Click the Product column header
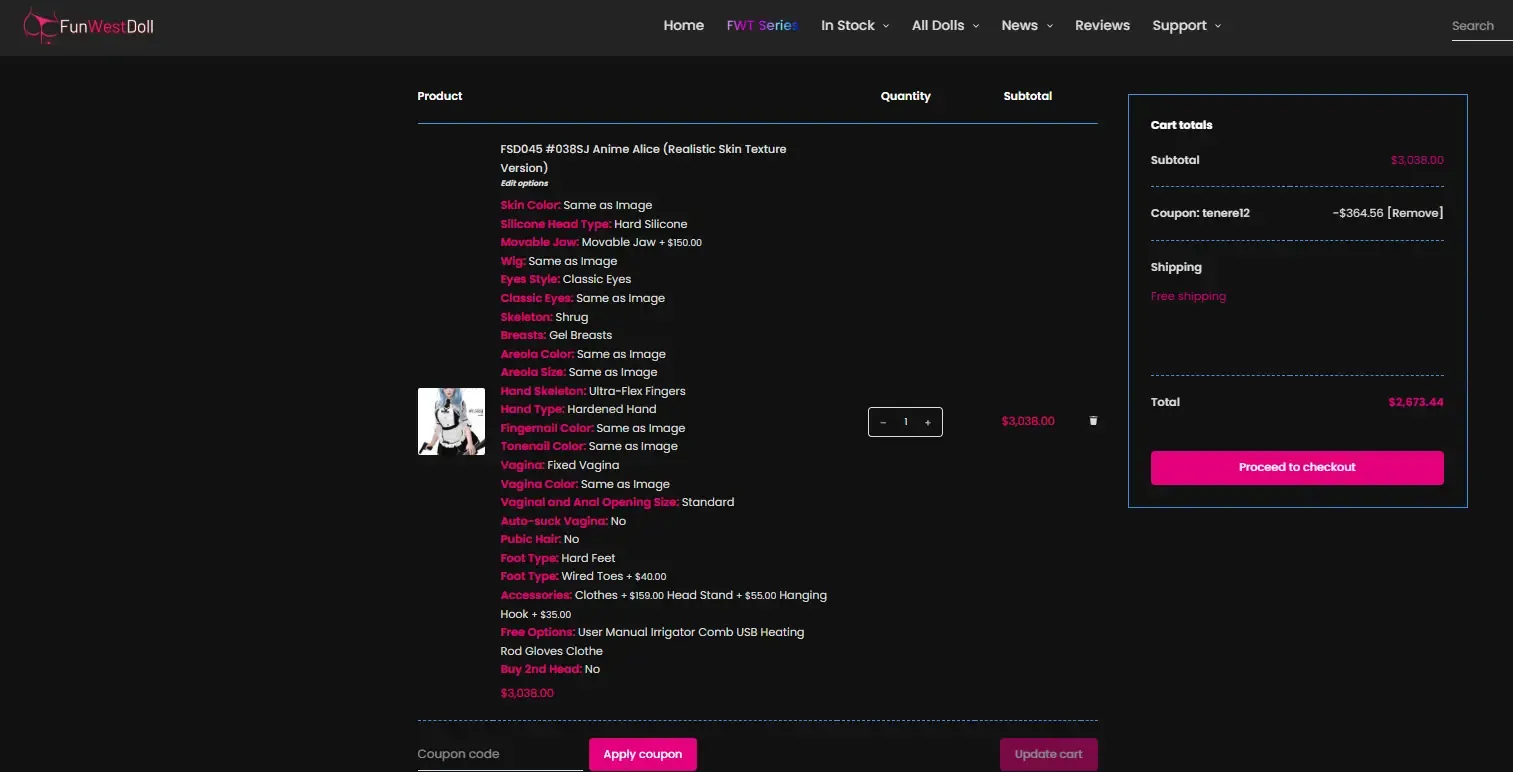The height and width of the screenshot is (772, 1513). (440, 96)
